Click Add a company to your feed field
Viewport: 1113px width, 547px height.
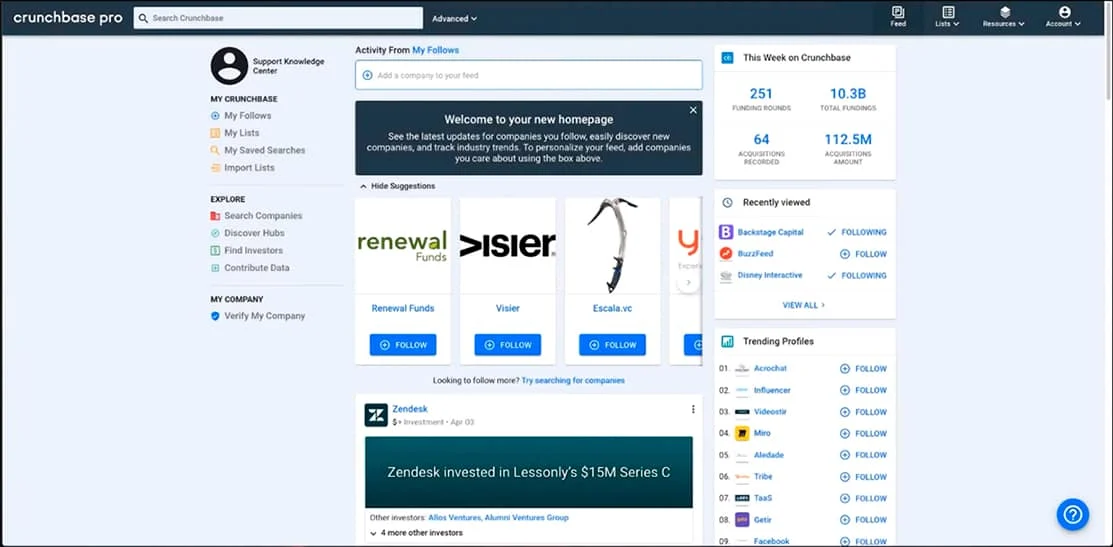coord(528,75)
